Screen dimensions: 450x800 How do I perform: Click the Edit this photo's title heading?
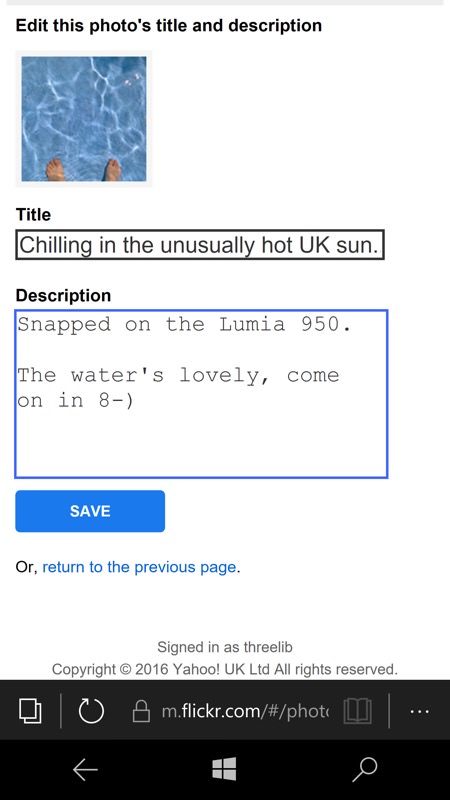(169, 26)
